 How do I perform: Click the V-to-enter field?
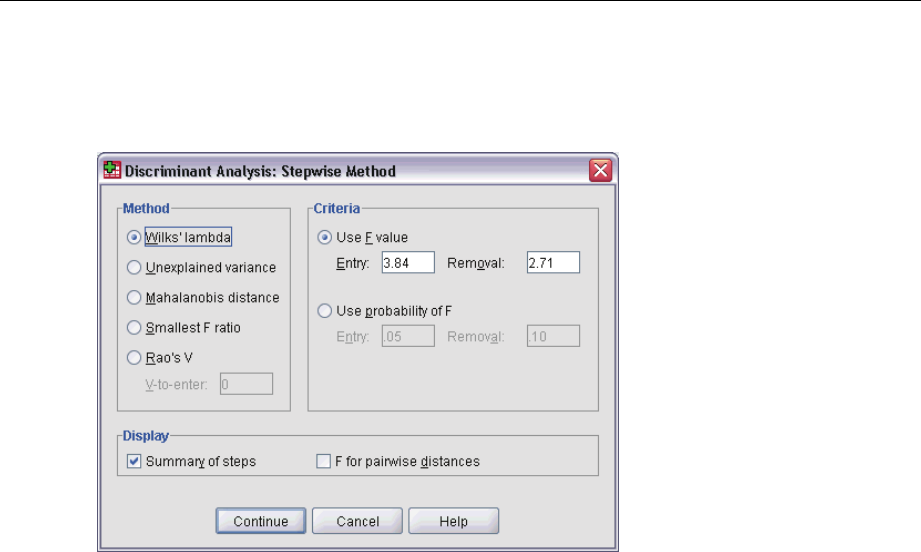tap(246, 384)
